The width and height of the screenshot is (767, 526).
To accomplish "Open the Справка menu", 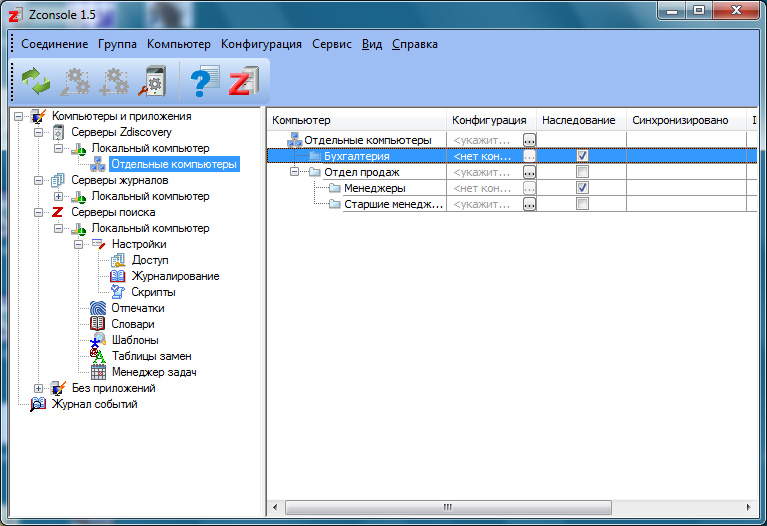I will [415, 44].
